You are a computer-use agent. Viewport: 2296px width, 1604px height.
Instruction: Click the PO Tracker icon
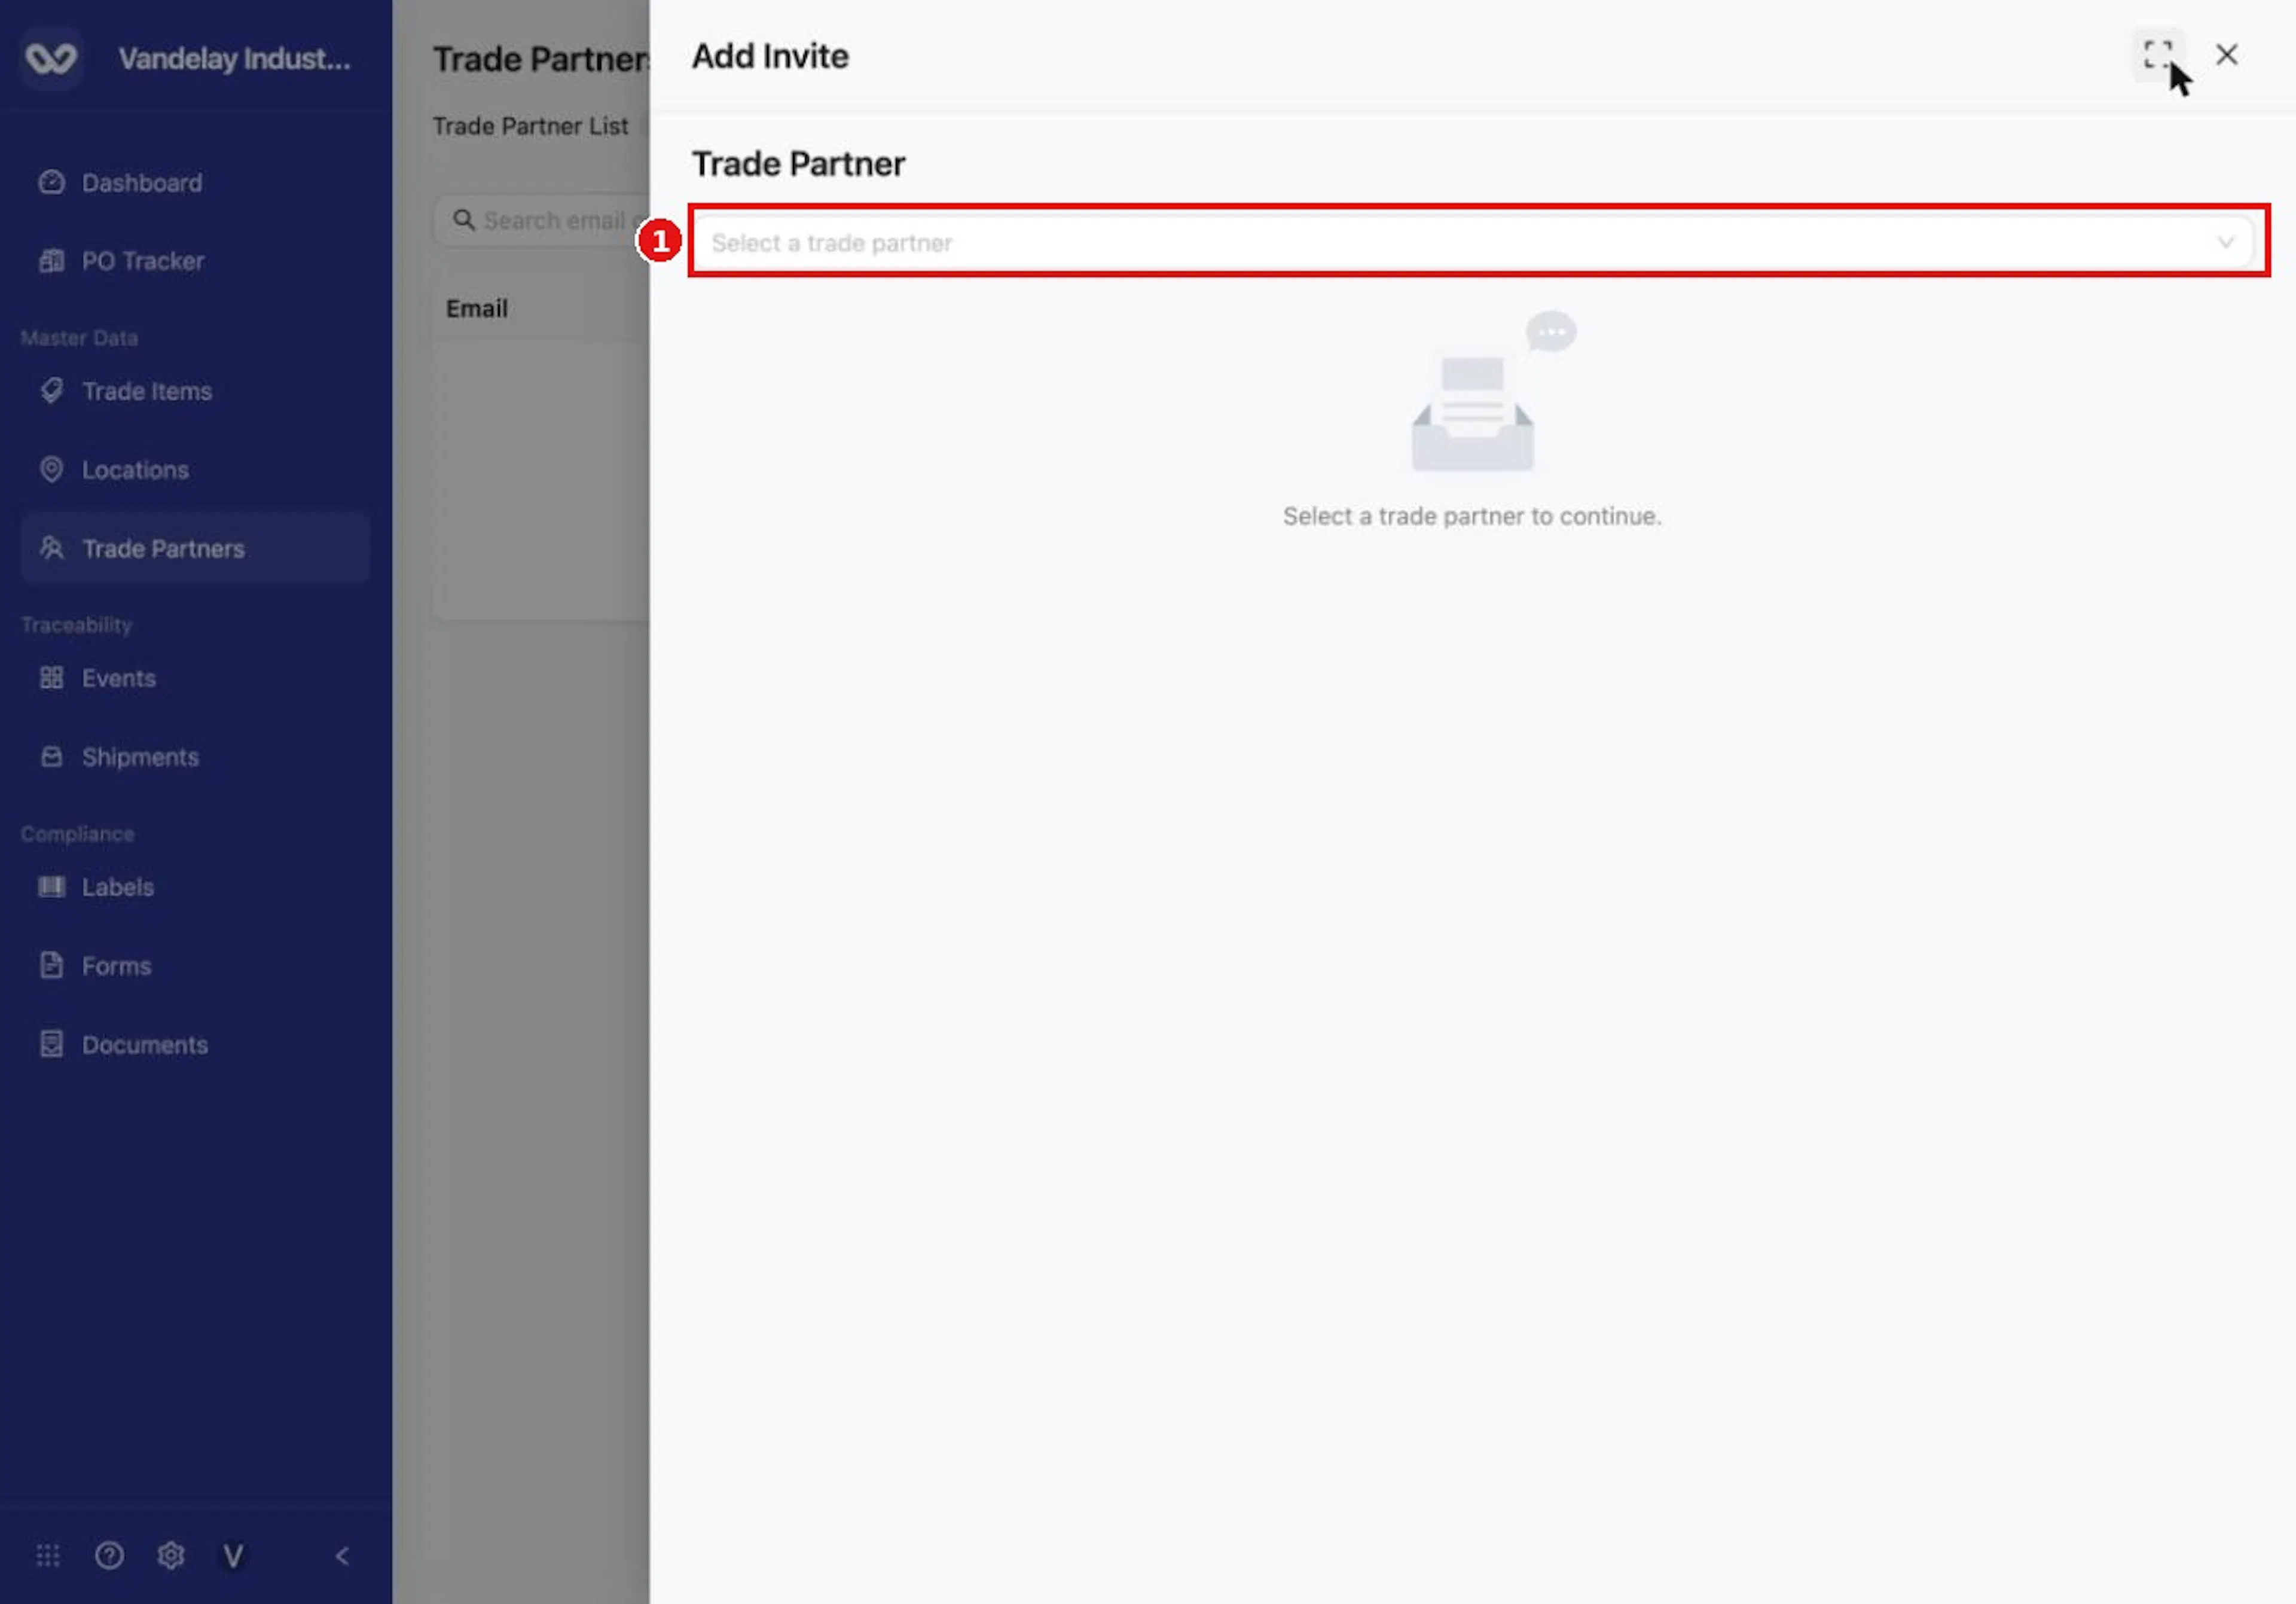tap(51, 261)
